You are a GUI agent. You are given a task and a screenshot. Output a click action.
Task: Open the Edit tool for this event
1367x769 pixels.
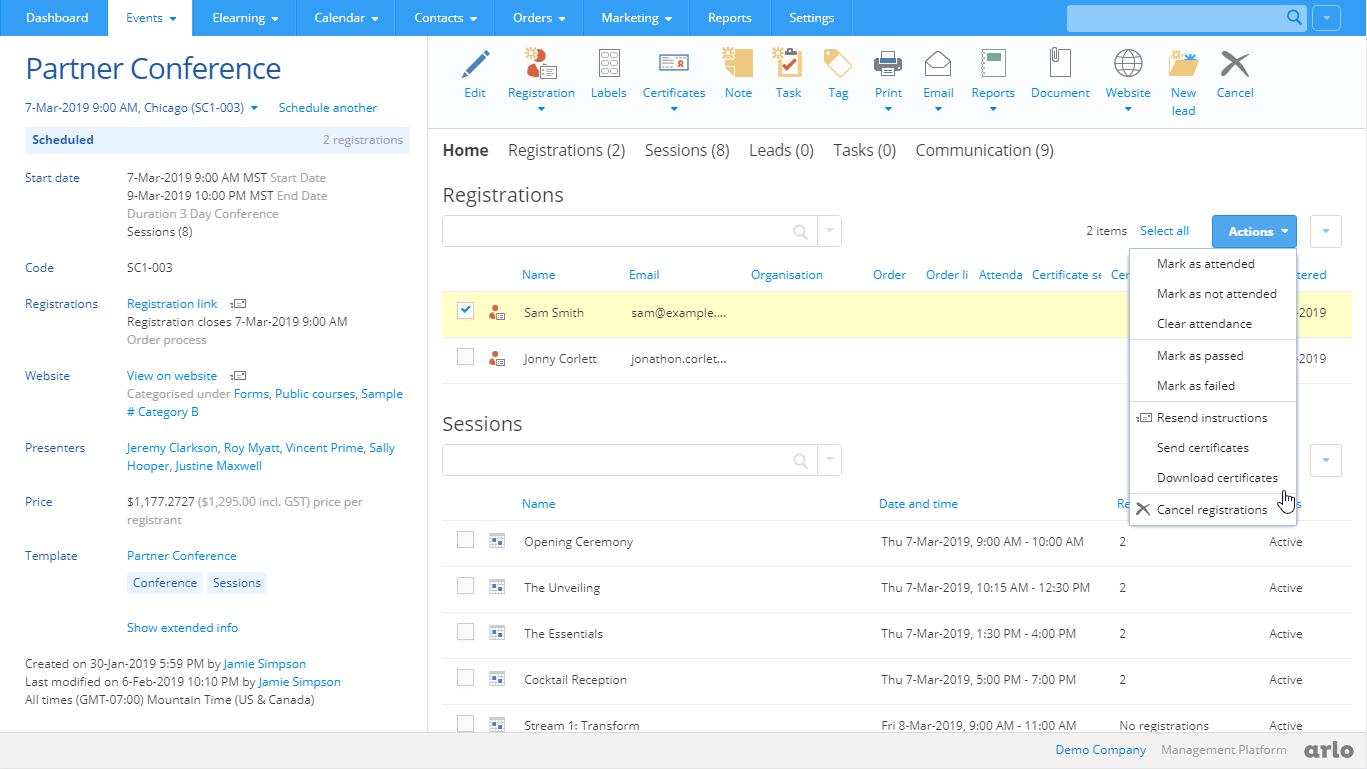pos(475,70)
